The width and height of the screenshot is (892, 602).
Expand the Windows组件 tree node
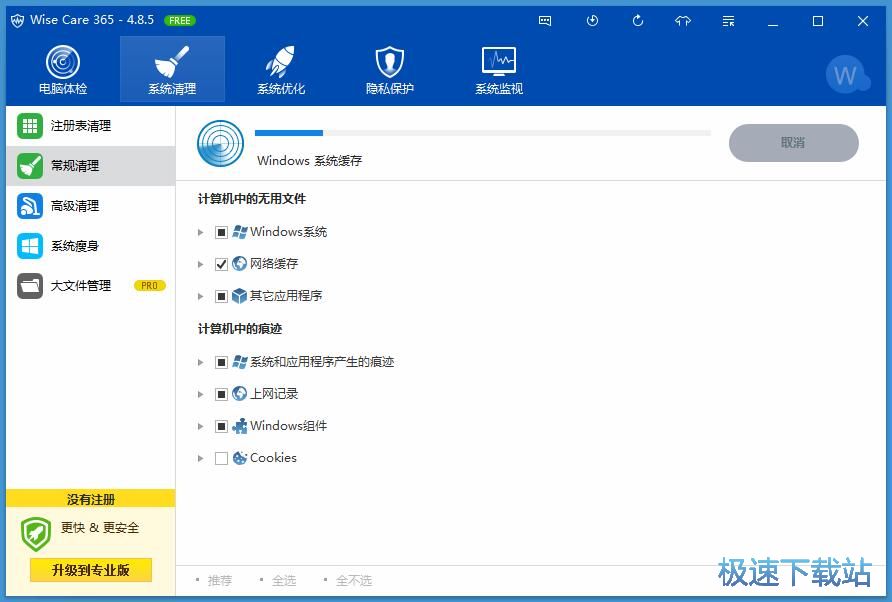(x=200, y=426)
